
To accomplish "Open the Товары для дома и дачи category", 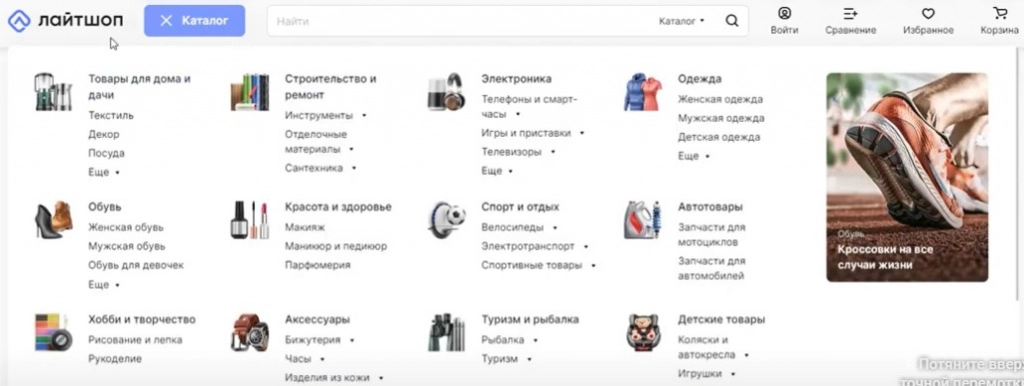I will click(140, 86).
